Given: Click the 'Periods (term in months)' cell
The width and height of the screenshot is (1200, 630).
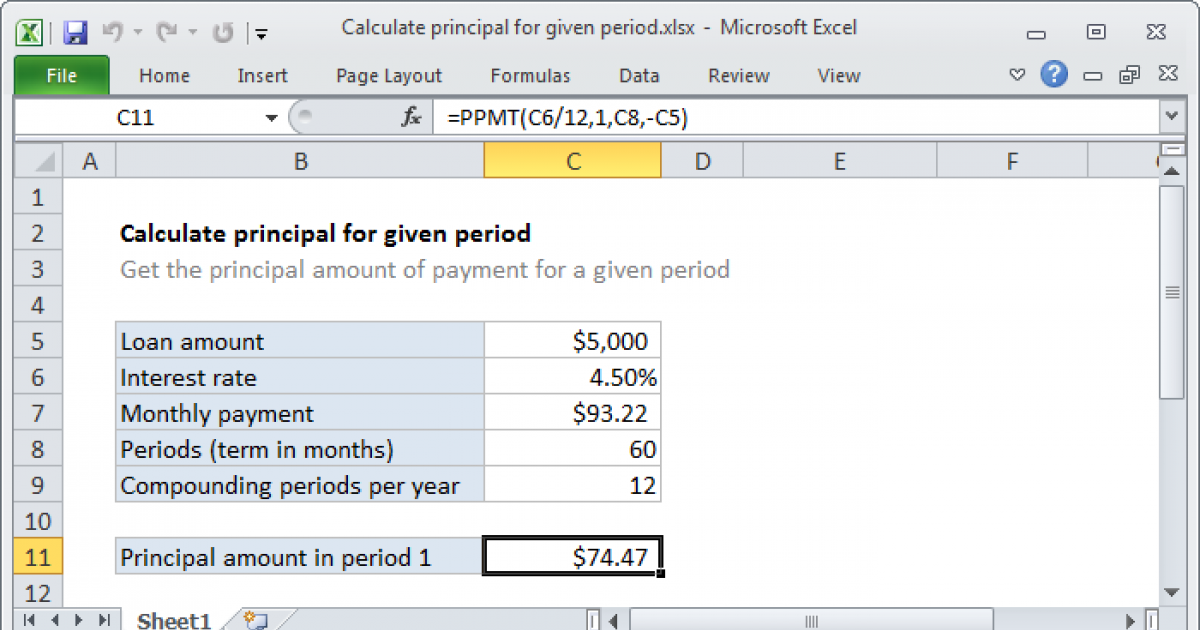Looking at the screenshot, I should [300, 449].
